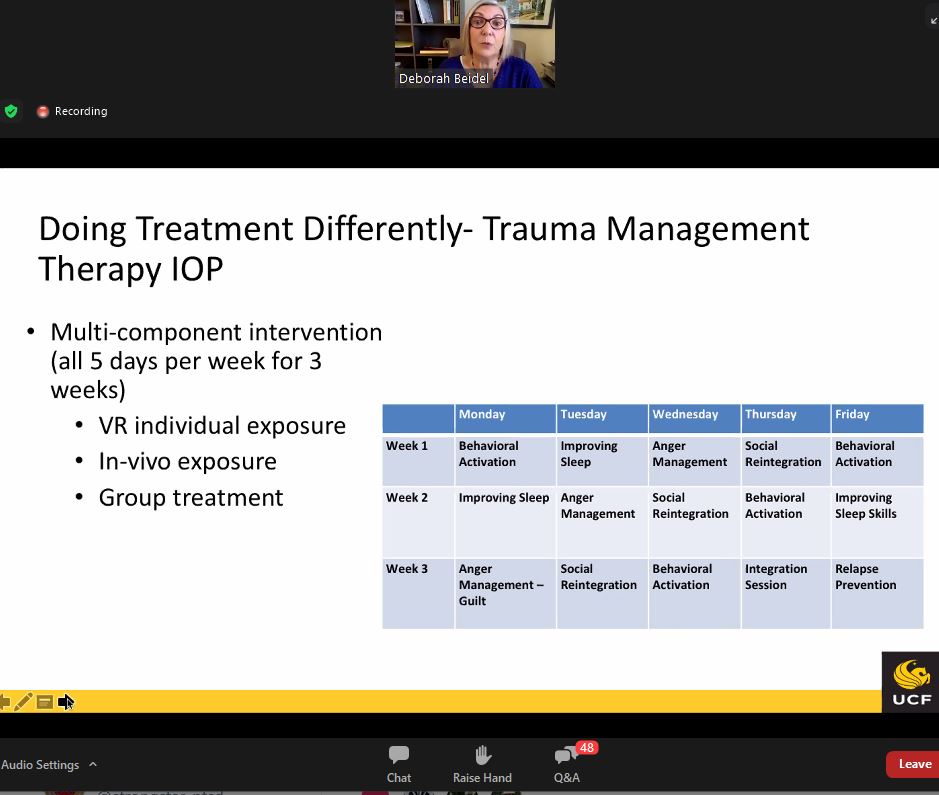Click the Tuesday column header
This screenshot has width=939, height=795.
pos(602,418)
